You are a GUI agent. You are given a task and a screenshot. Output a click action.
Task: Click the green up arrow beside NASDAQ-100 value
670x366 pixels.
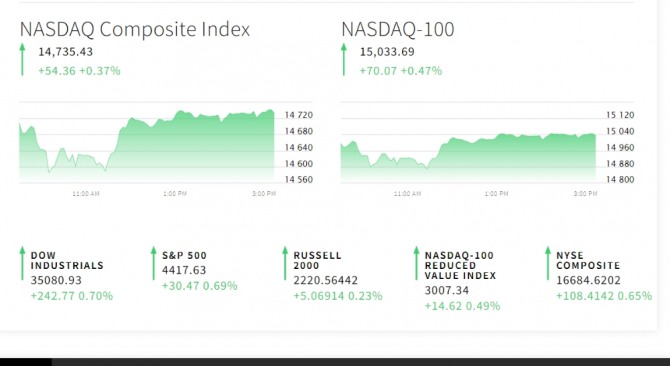344,60
